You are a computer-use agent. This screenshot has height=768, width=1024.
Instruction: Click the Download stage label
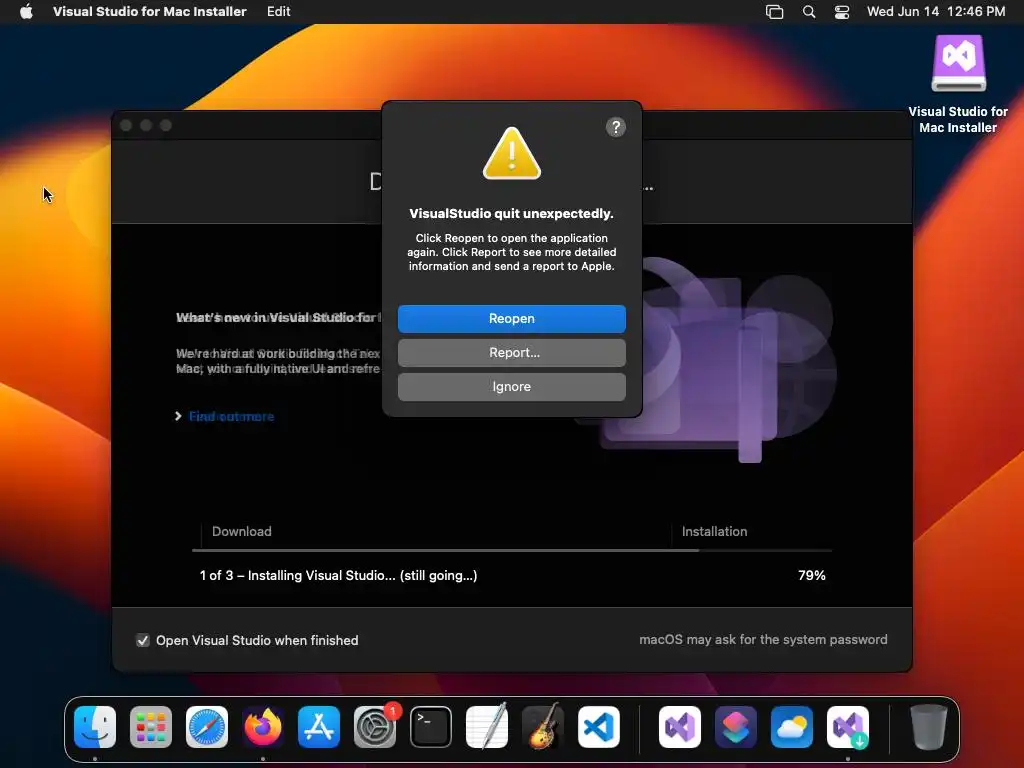(x=242, y=532)
